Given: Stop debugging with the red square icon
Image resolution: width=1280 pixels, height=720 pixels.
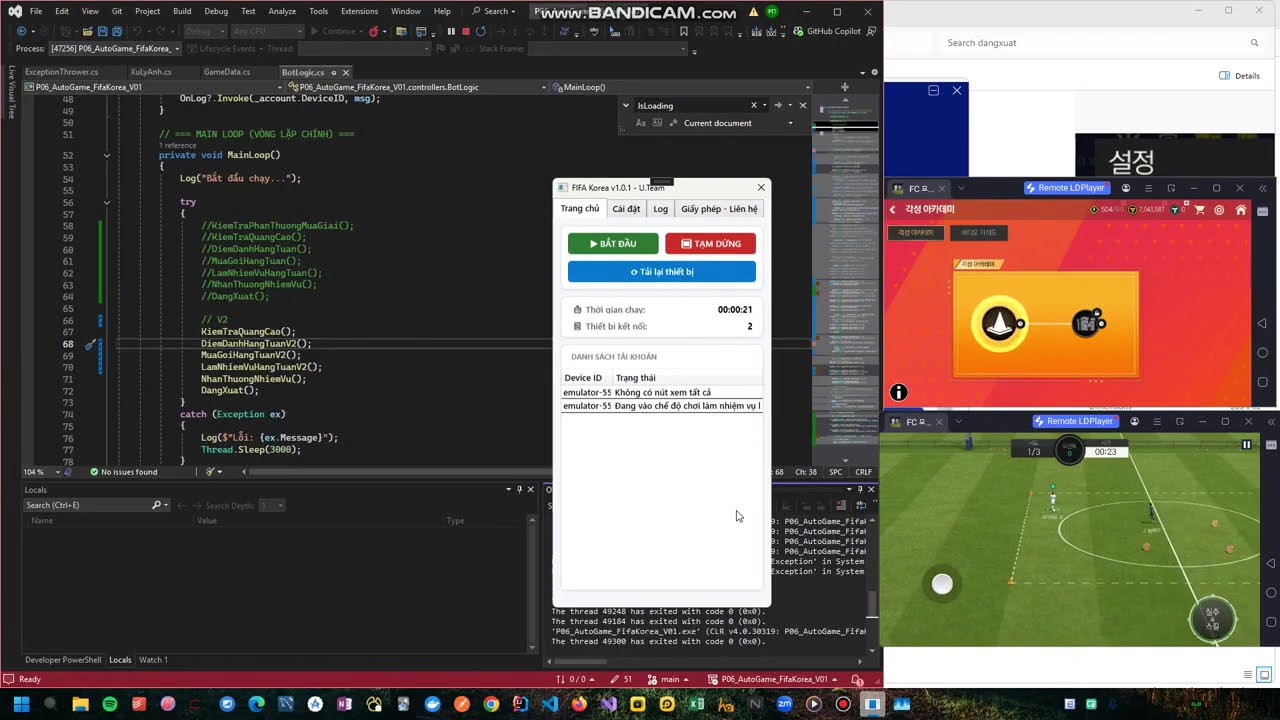Looking at the screenshot, I should [465, 31].
